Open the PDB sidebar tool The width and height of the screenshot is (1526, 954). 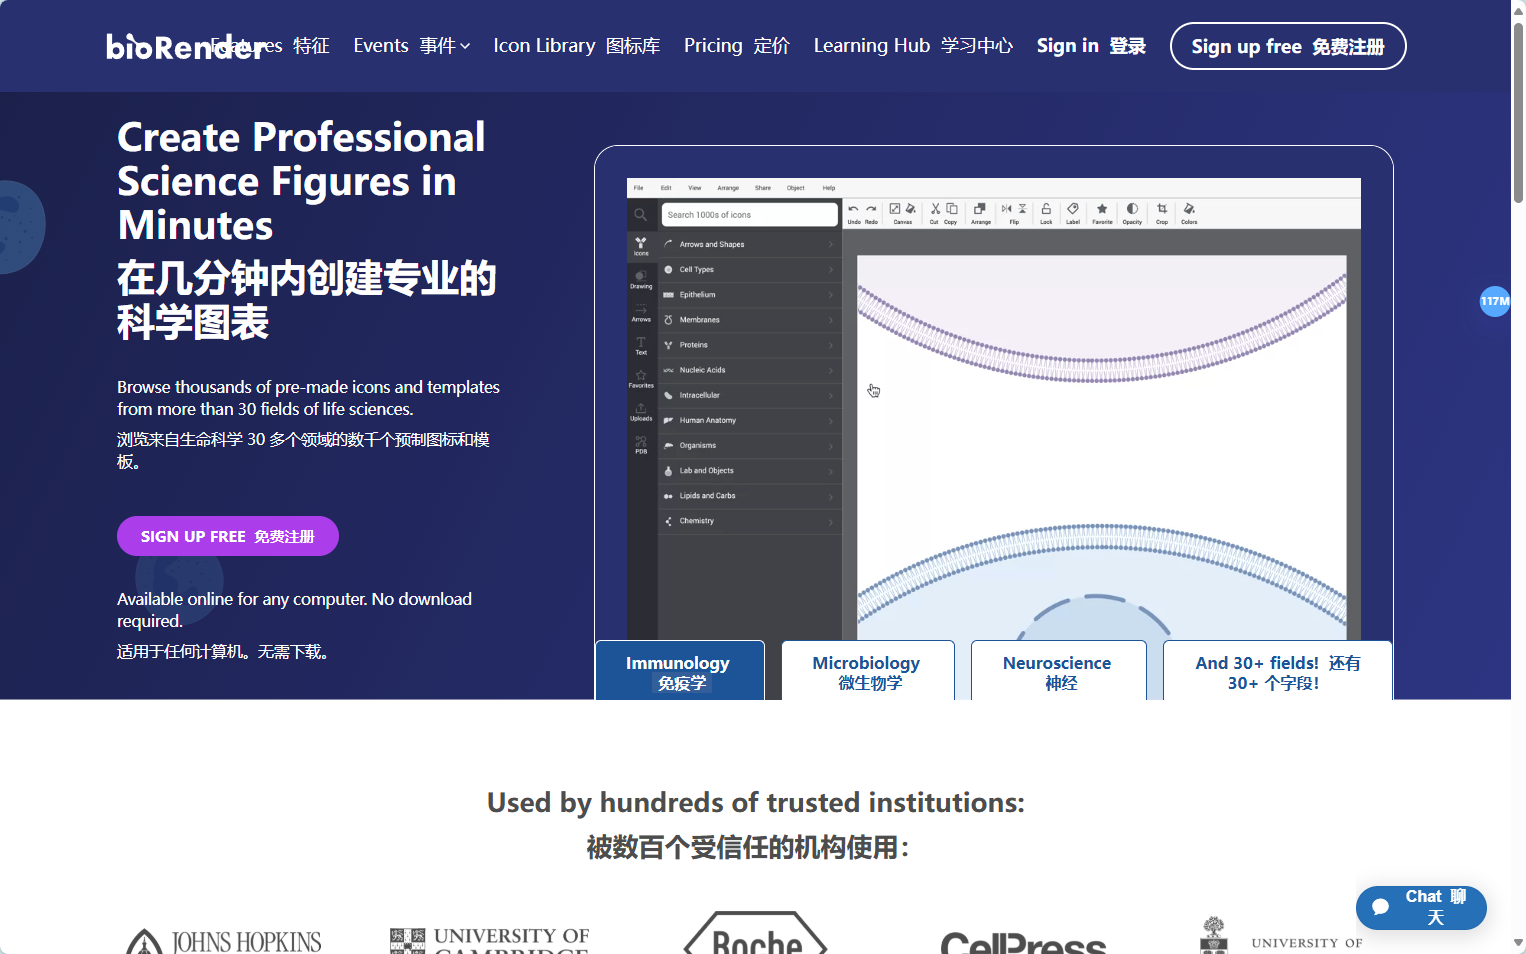point(641,445)
